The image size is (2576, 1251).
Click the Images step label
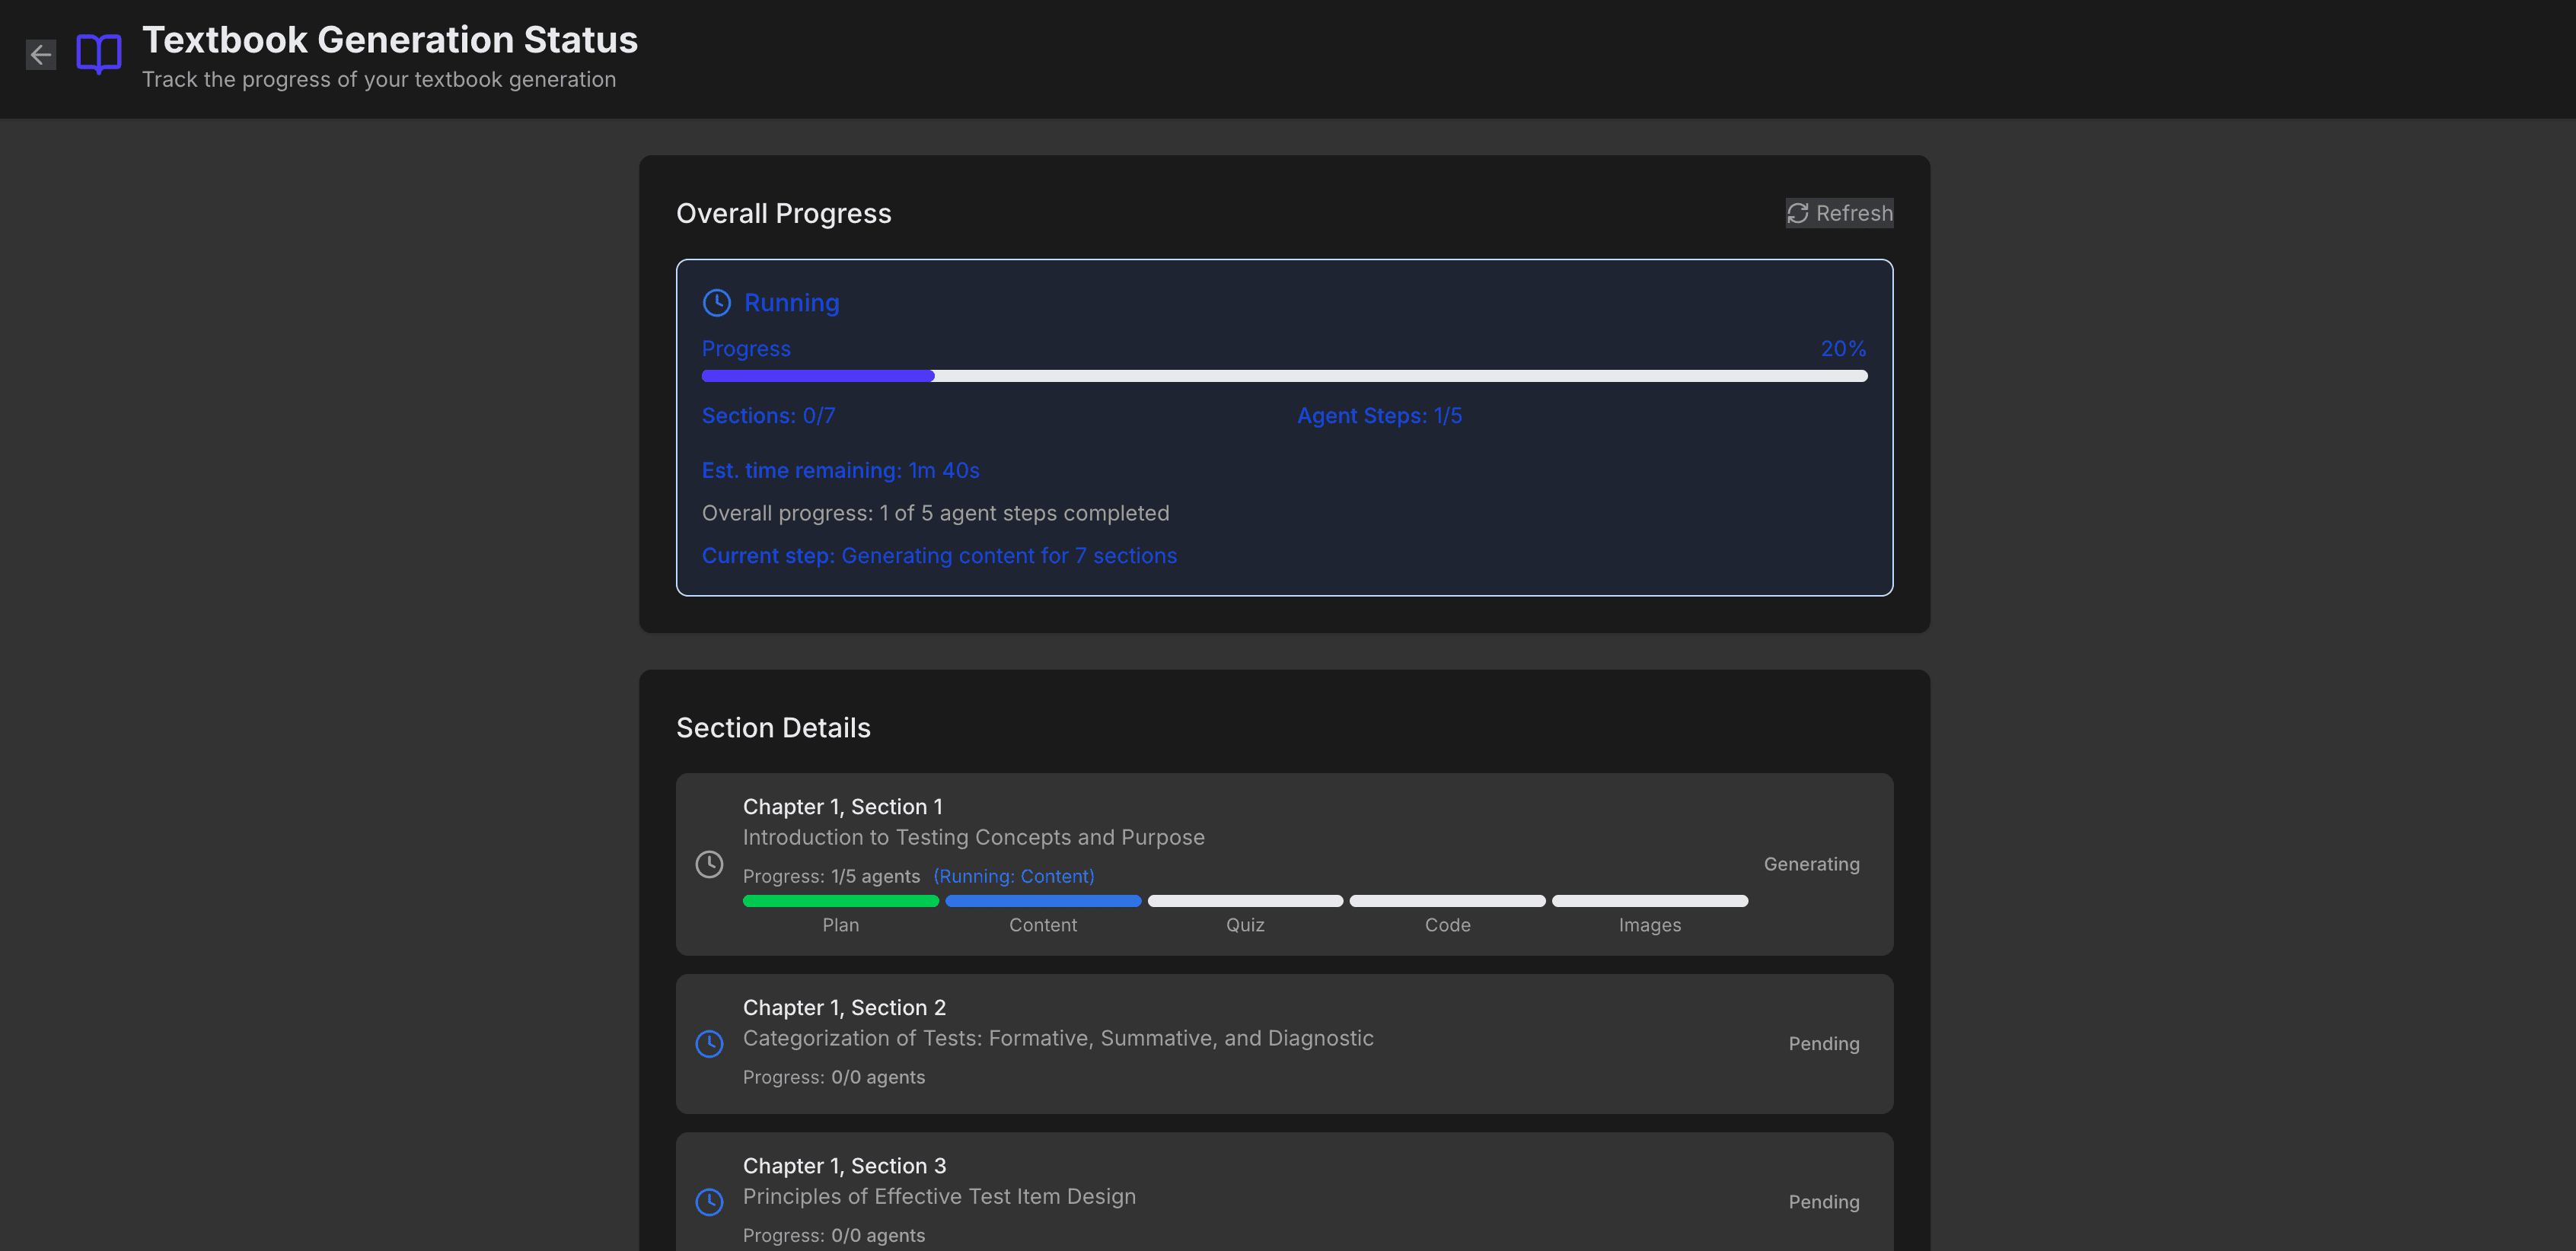click(1650, 925)
